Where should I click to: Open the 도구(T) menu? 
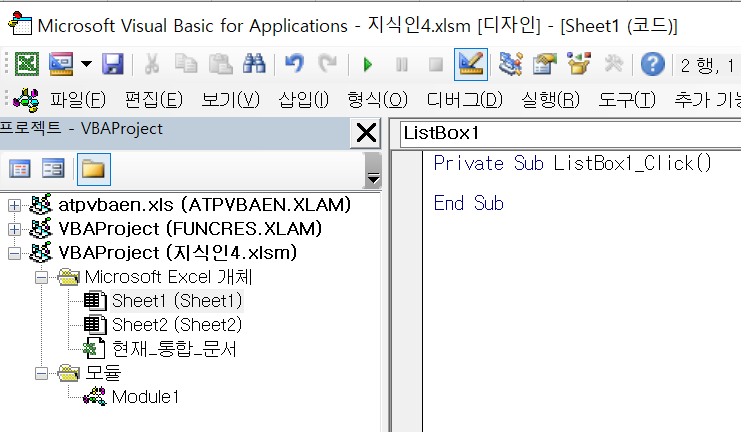click(627, 100)
